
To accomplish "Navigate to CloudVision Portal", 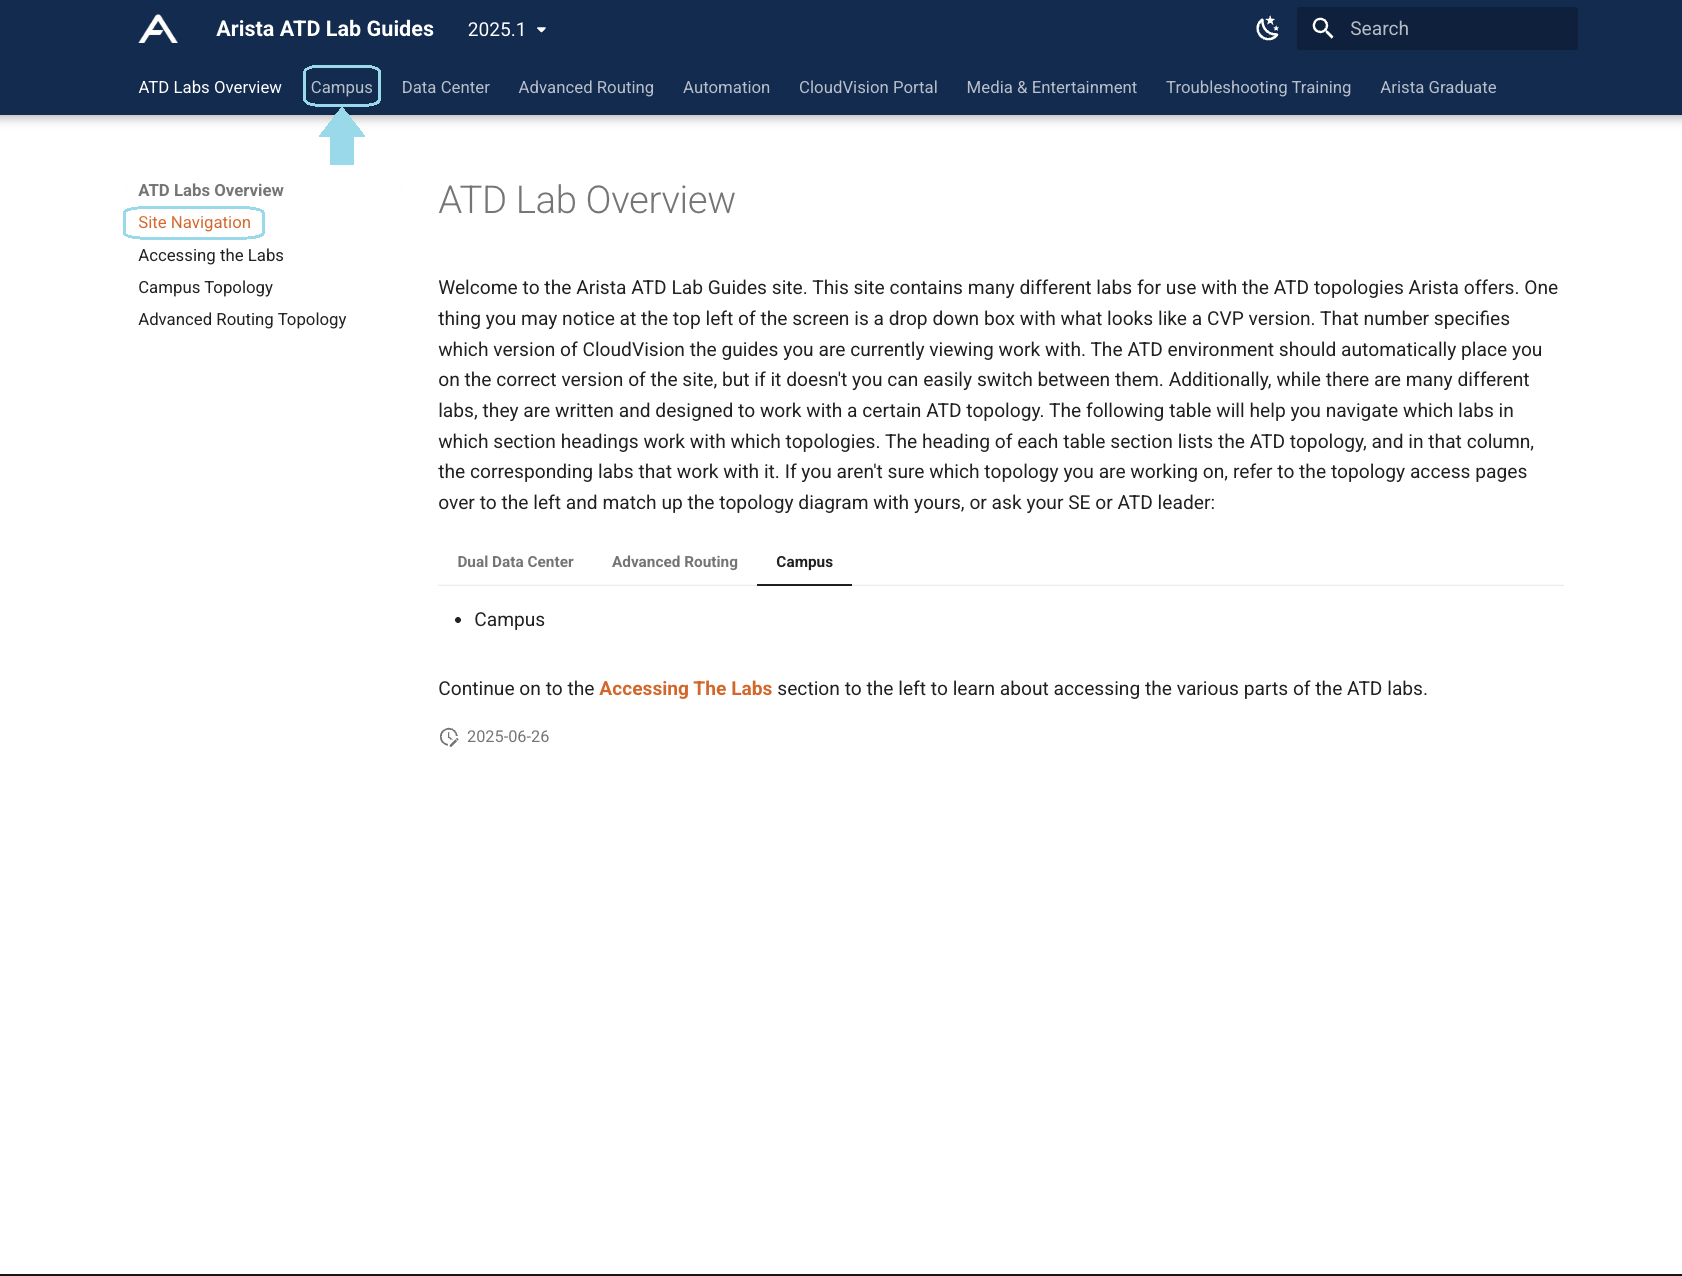I will 867,87.
